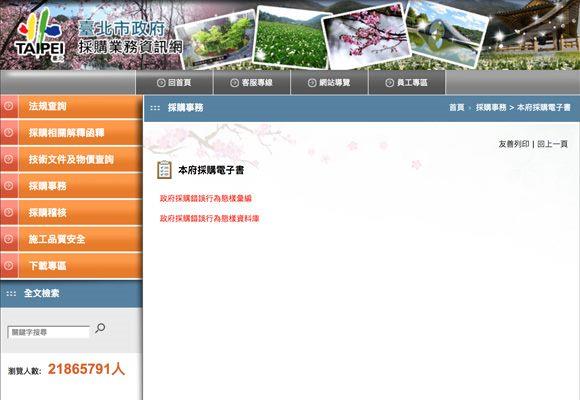The width and height of the screenshot is (580, 400).
Task: Go to 網站導覽 in top navigation
Action: (x=329, y=83)
